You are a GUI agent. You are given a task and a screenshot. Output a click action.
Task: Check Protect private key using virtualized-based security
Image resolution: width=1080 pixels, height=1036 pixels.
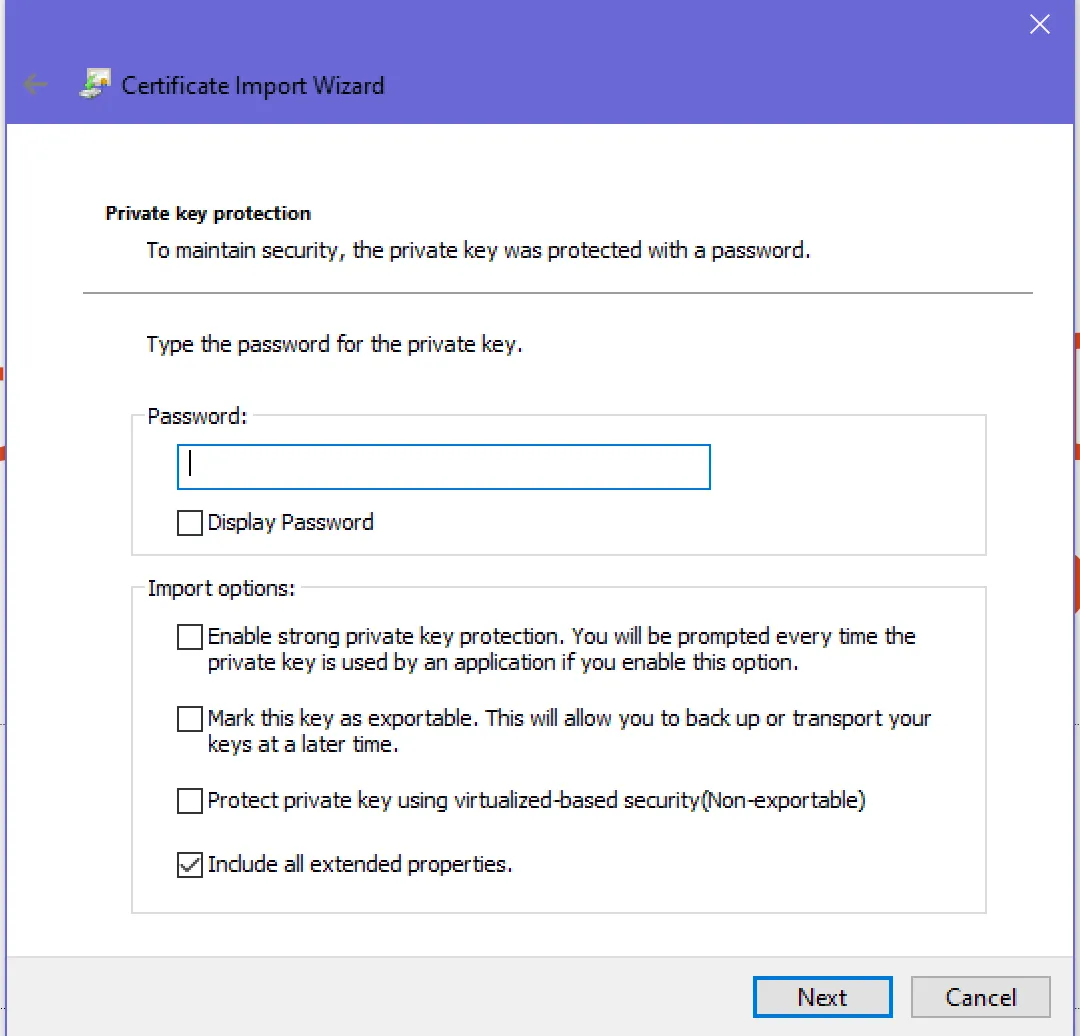pyautogui.click(x=189, y=800)
